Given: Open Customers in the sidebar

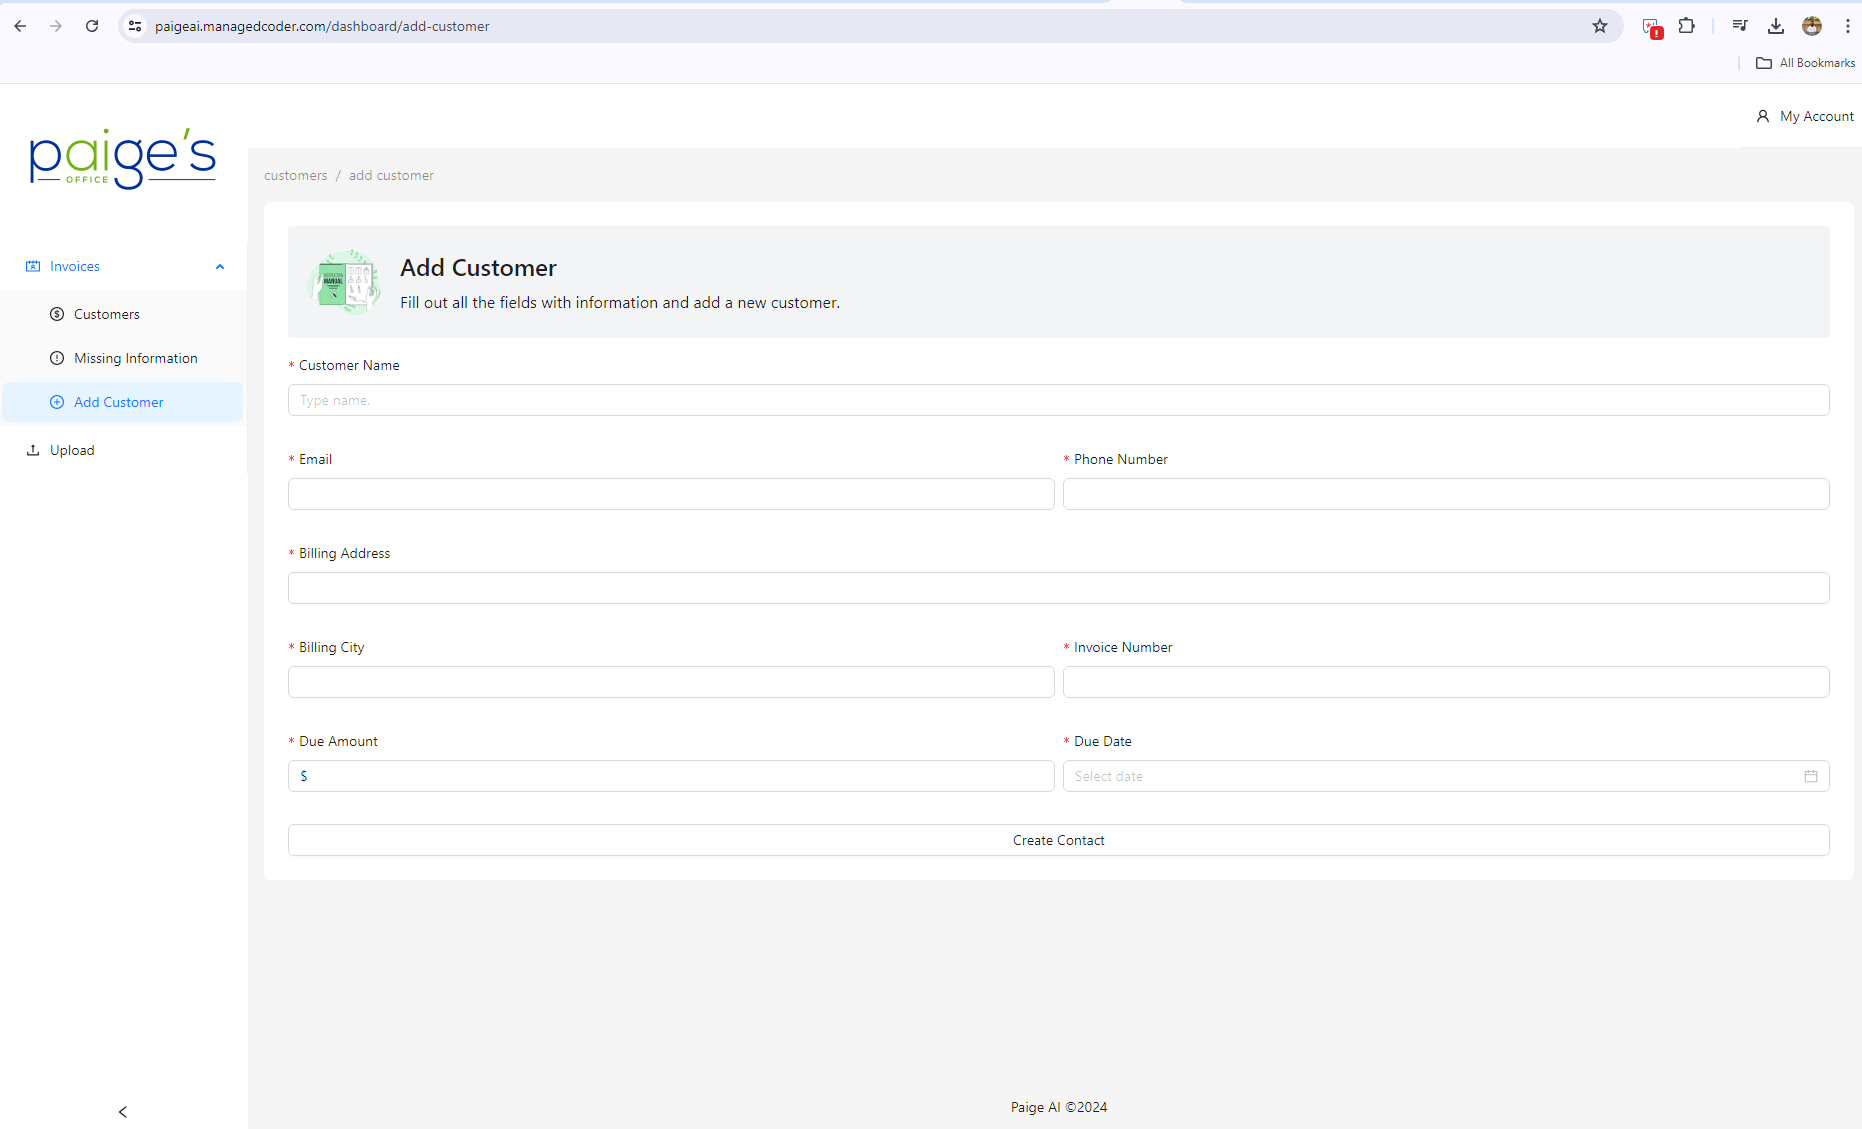Looking at the screenshot, I should 106,314.
